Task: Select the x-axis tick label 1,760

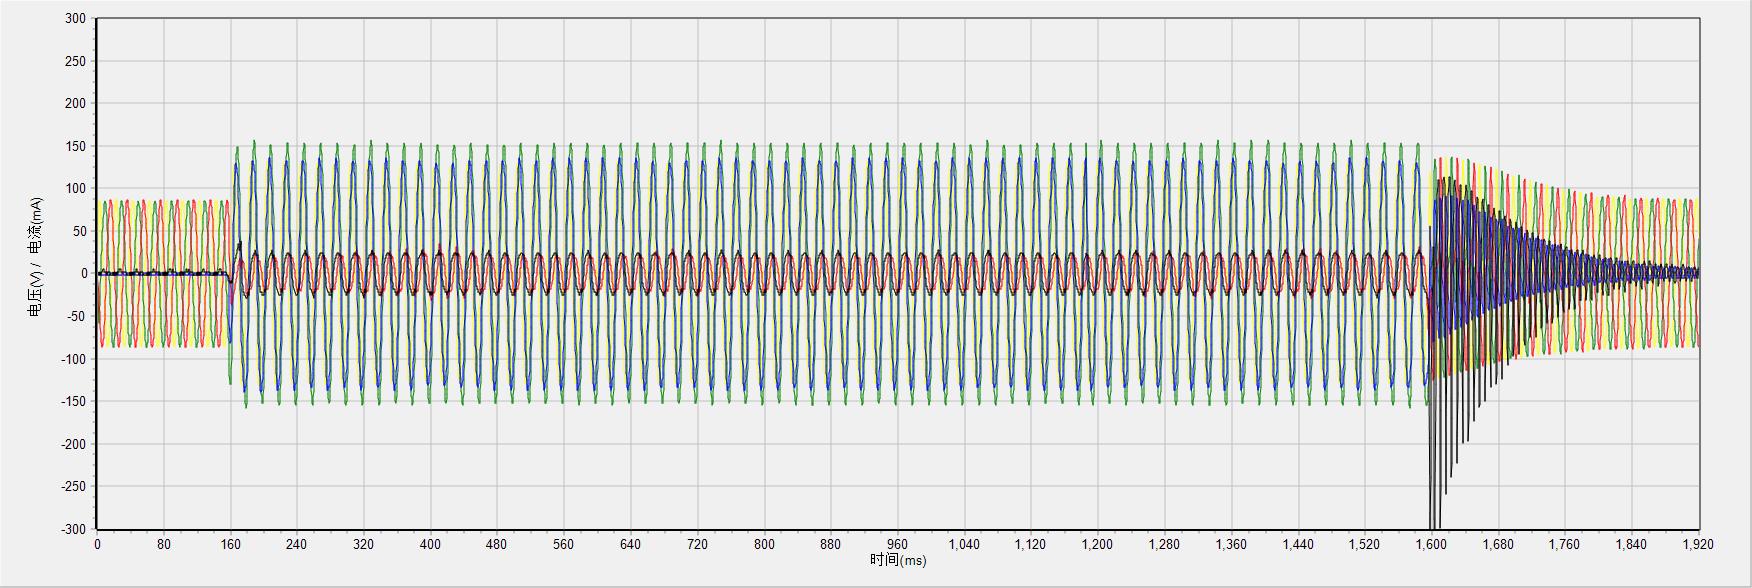Action: point(1565,545)
